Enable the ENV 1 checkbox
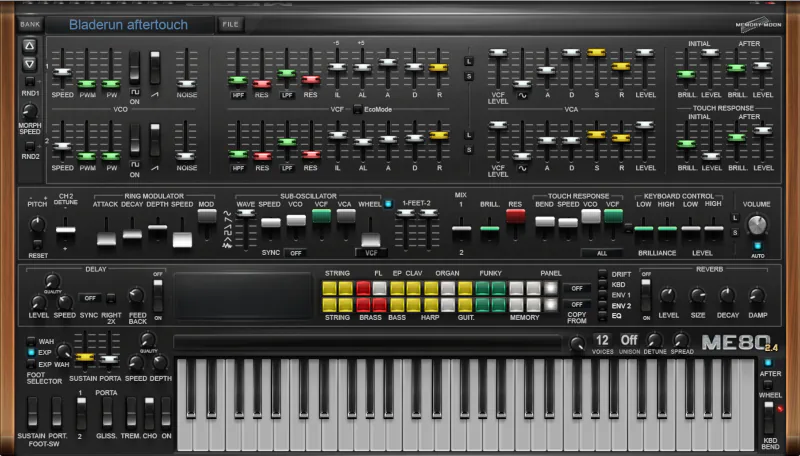The height and width of the screenshot is (456, 800). click(x=603, y=295)
